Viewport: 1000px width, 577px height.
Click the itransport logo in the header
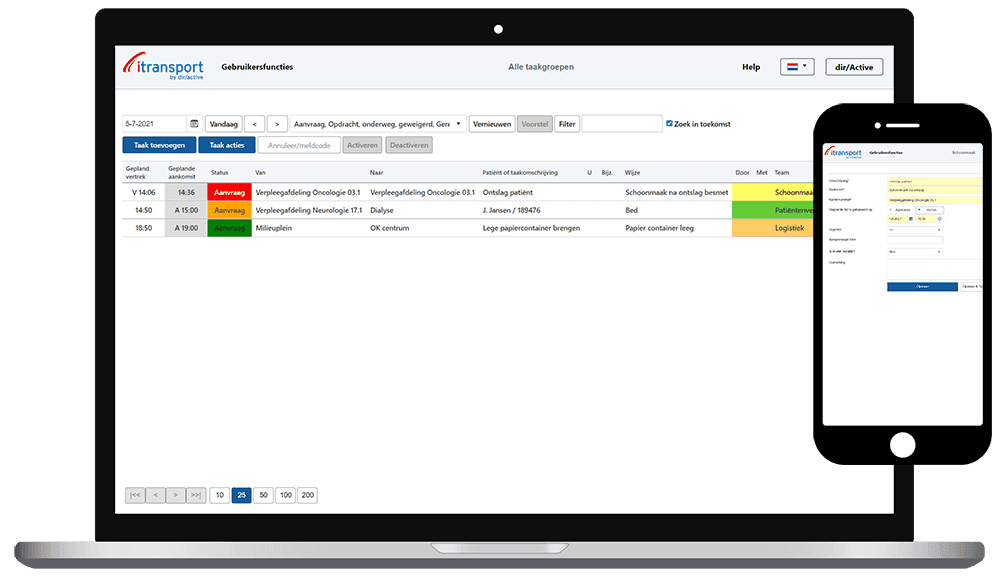pos(157,67)
